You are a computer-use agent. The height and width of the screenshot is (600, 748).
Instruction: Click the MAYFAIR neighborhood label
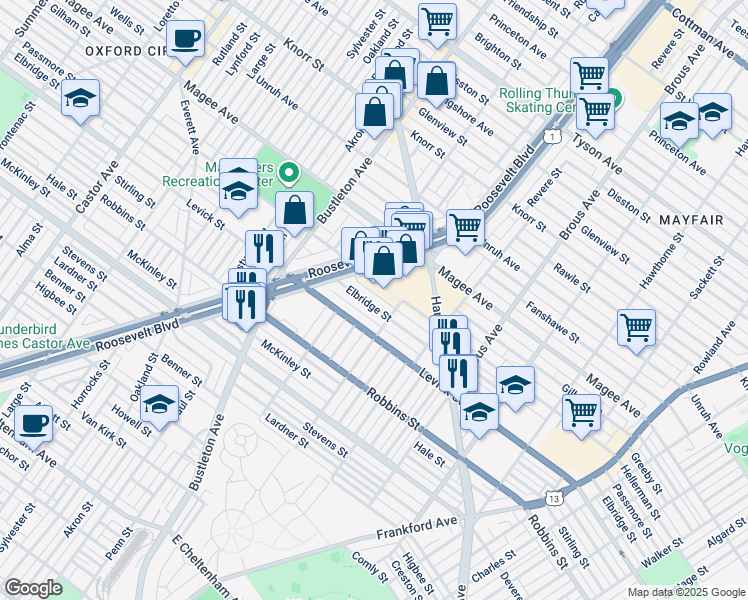(x=691, y=220)
